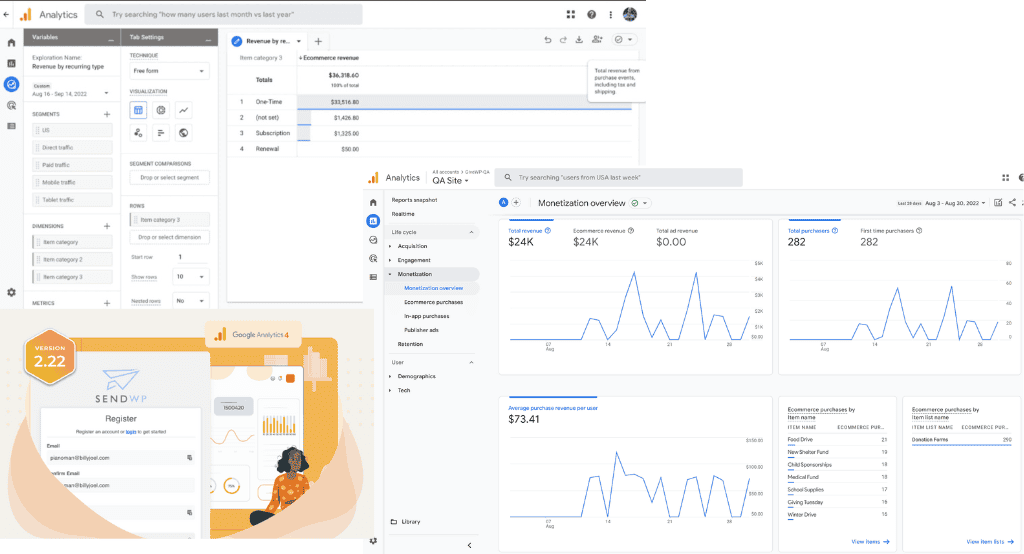Image resolution: width=1024 pixels, height=554 pixels.
Task: Open the Home icon in the Explorations sidebar
Action: (11, 42)
